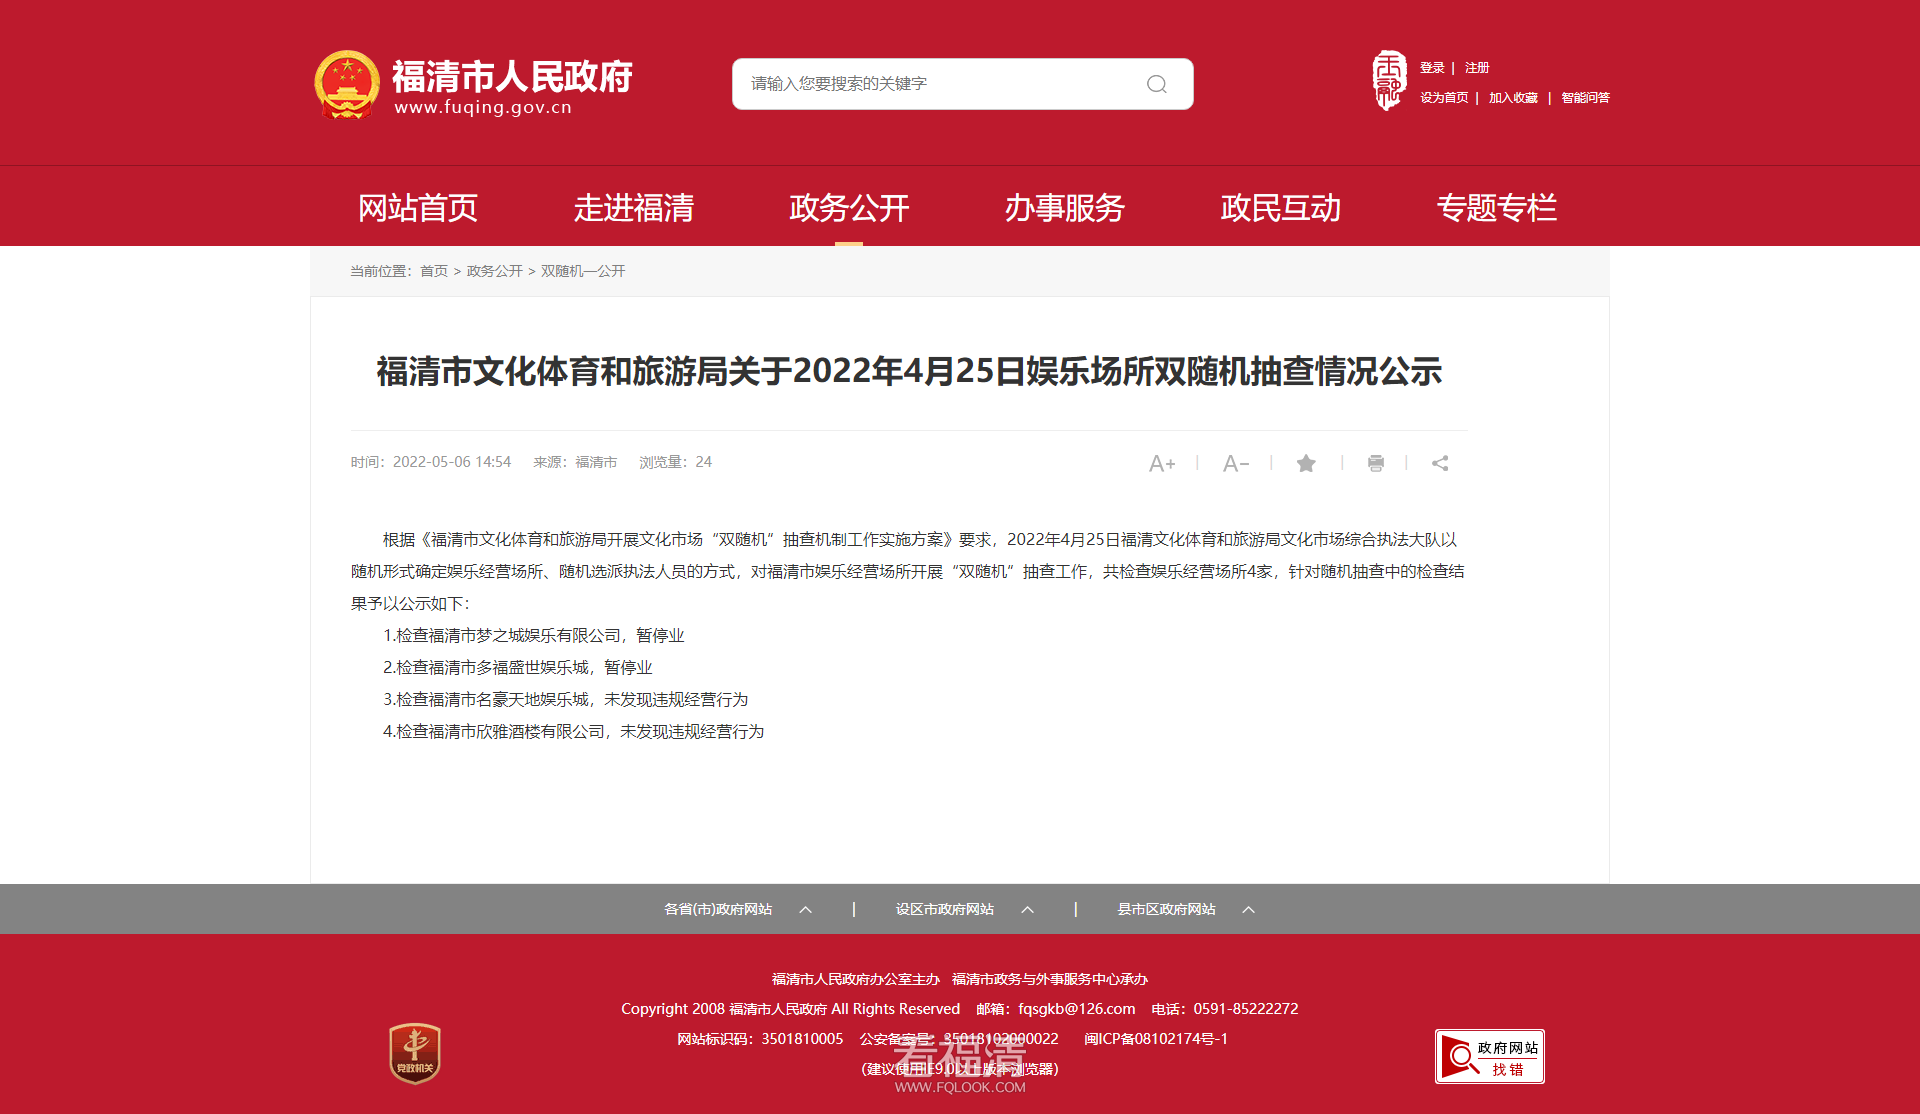
Task: Click the 登录 login link
Action: tap(1432, 68)
